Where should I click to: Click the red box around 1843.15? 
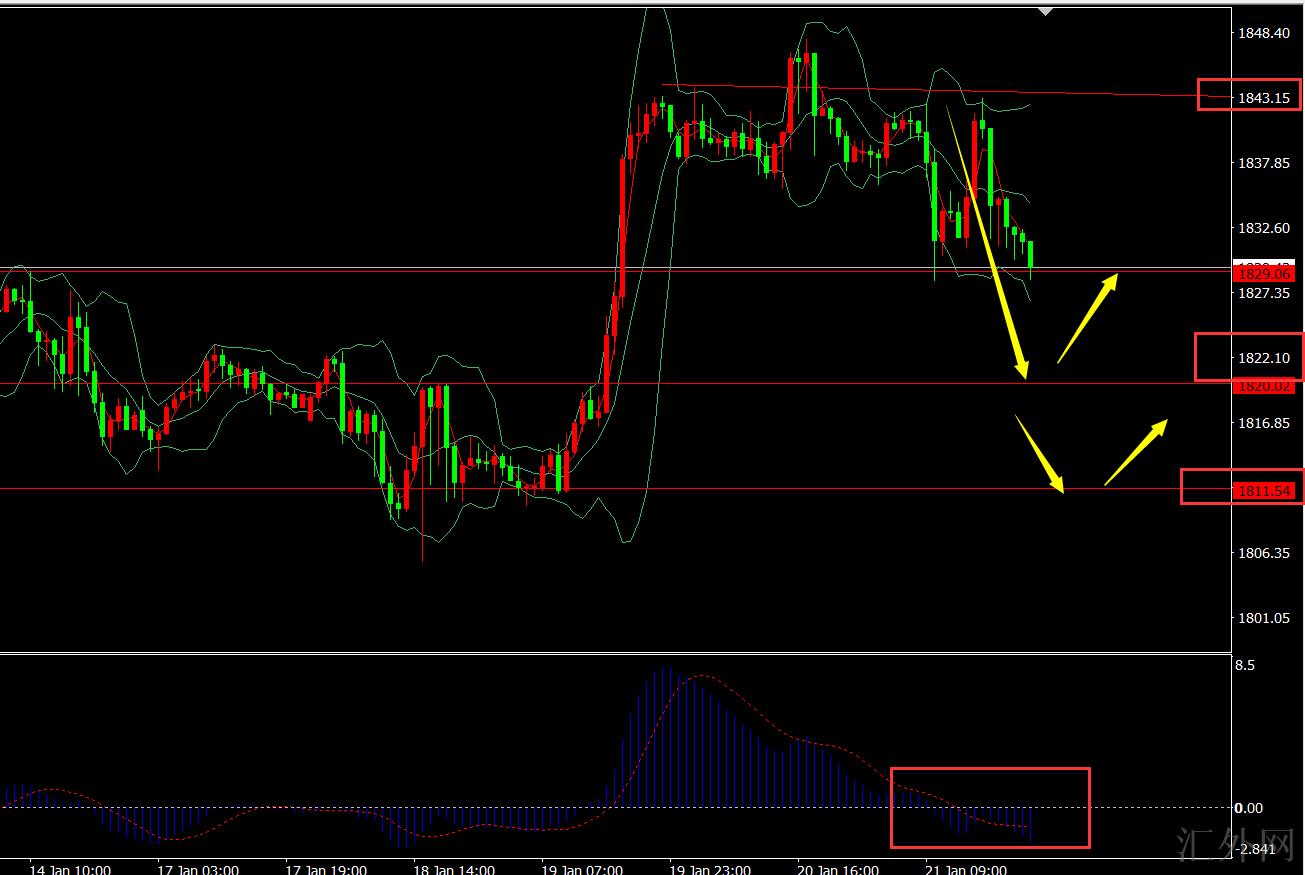coord(1249,94)
